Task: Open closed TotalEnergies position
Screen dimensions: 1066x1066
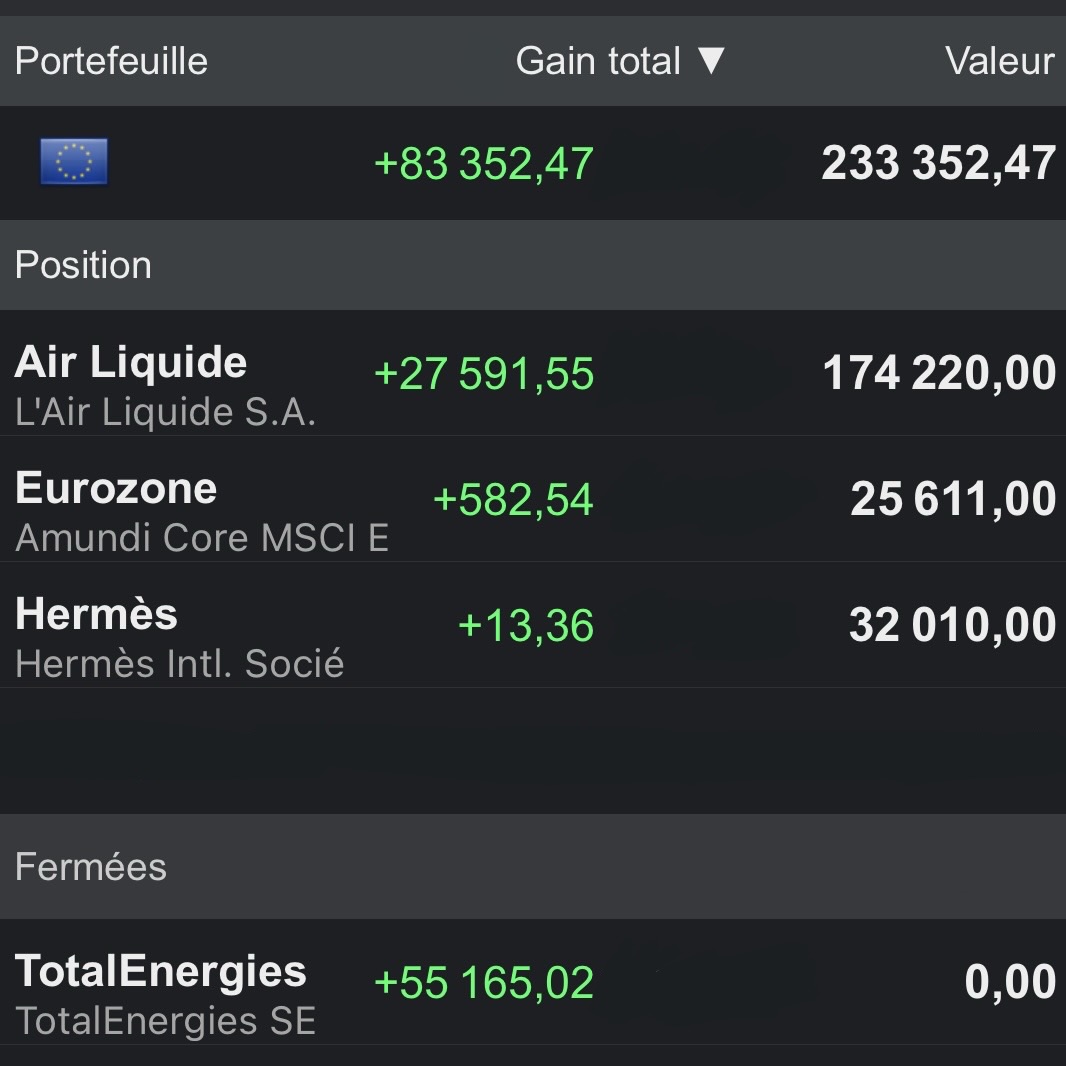Action: tap(533, 982)
